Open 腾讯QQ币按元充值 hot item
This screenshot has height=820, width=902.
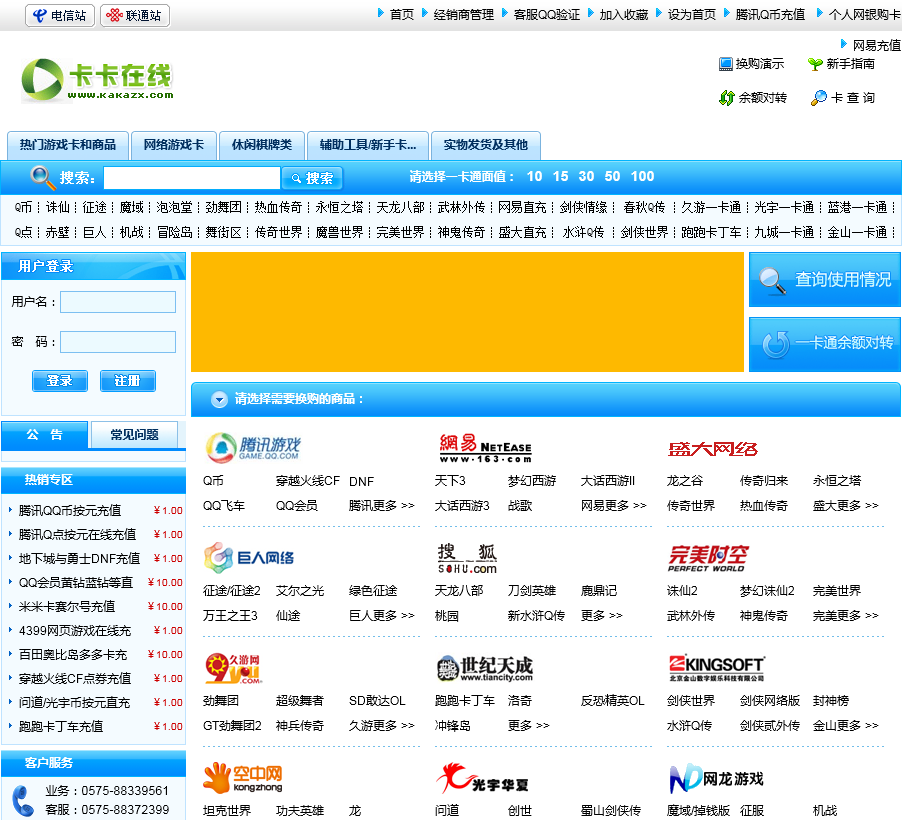point(70,510)
